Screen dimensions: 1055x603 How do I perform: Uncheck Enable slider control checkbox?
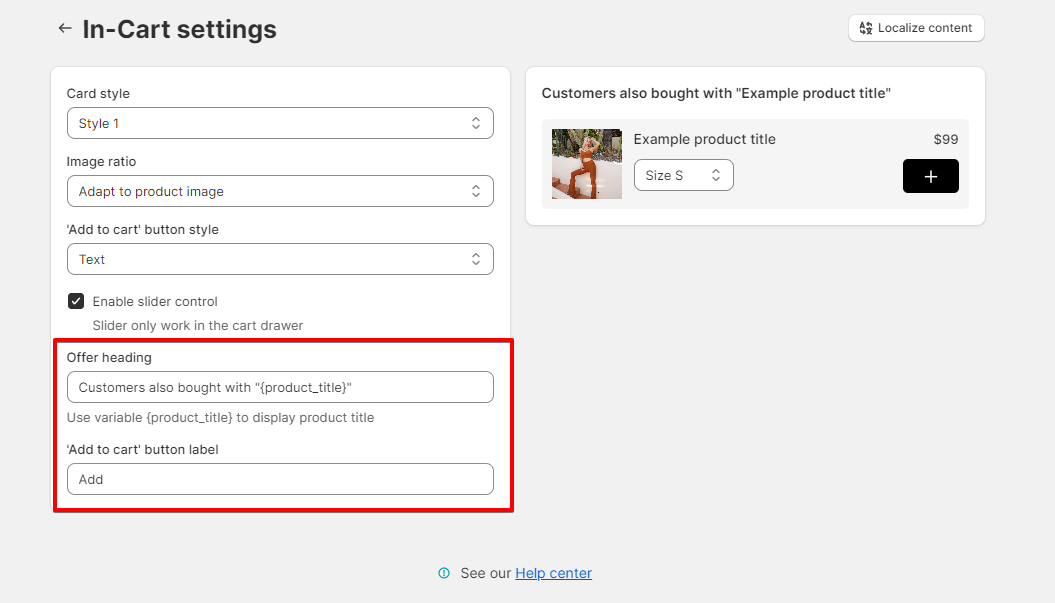click(76, 301)
